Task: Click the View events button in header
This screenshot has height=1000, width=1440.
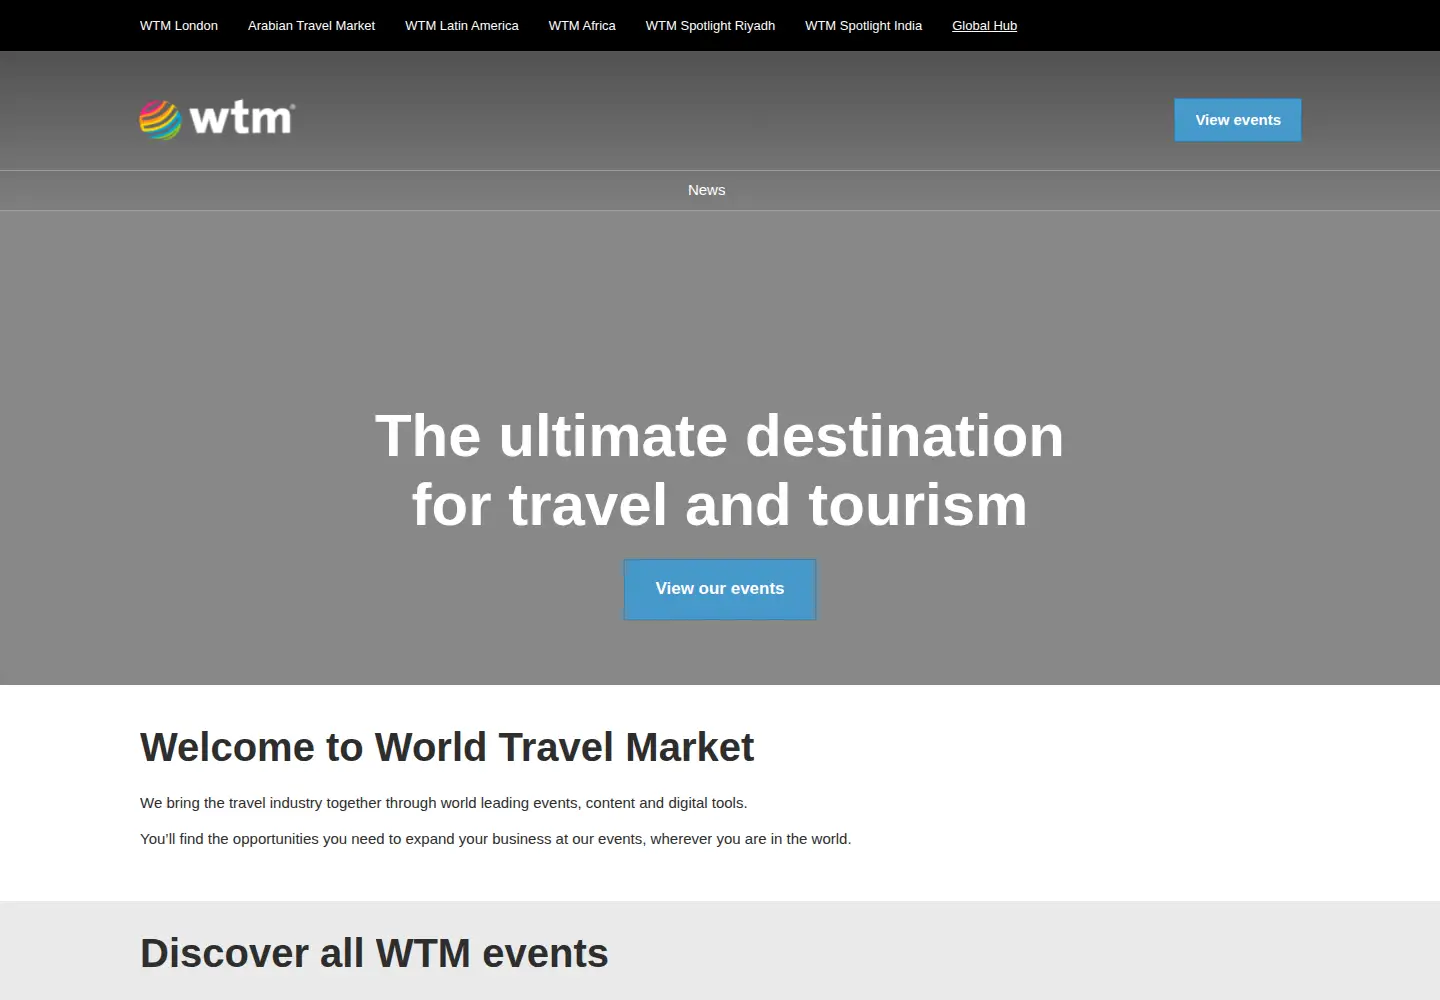Action: point(1238,120)
